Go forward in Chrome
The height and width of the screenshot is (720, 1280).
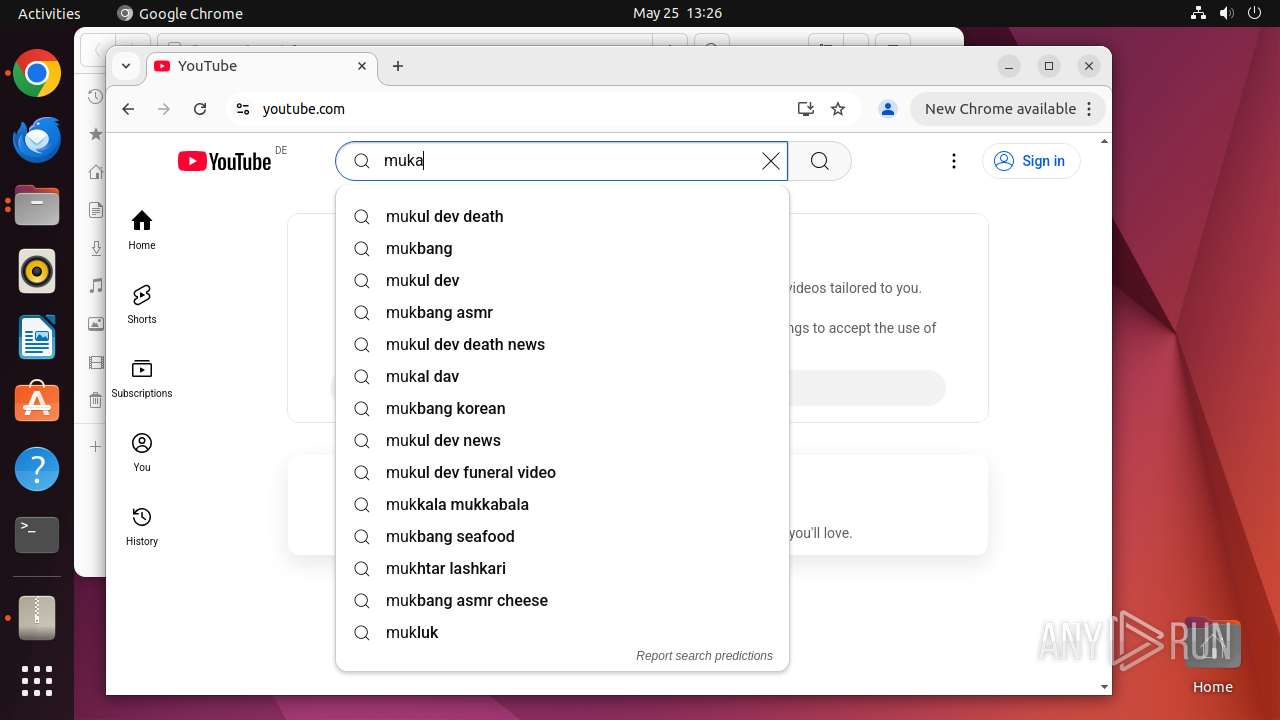click(164, 109)
